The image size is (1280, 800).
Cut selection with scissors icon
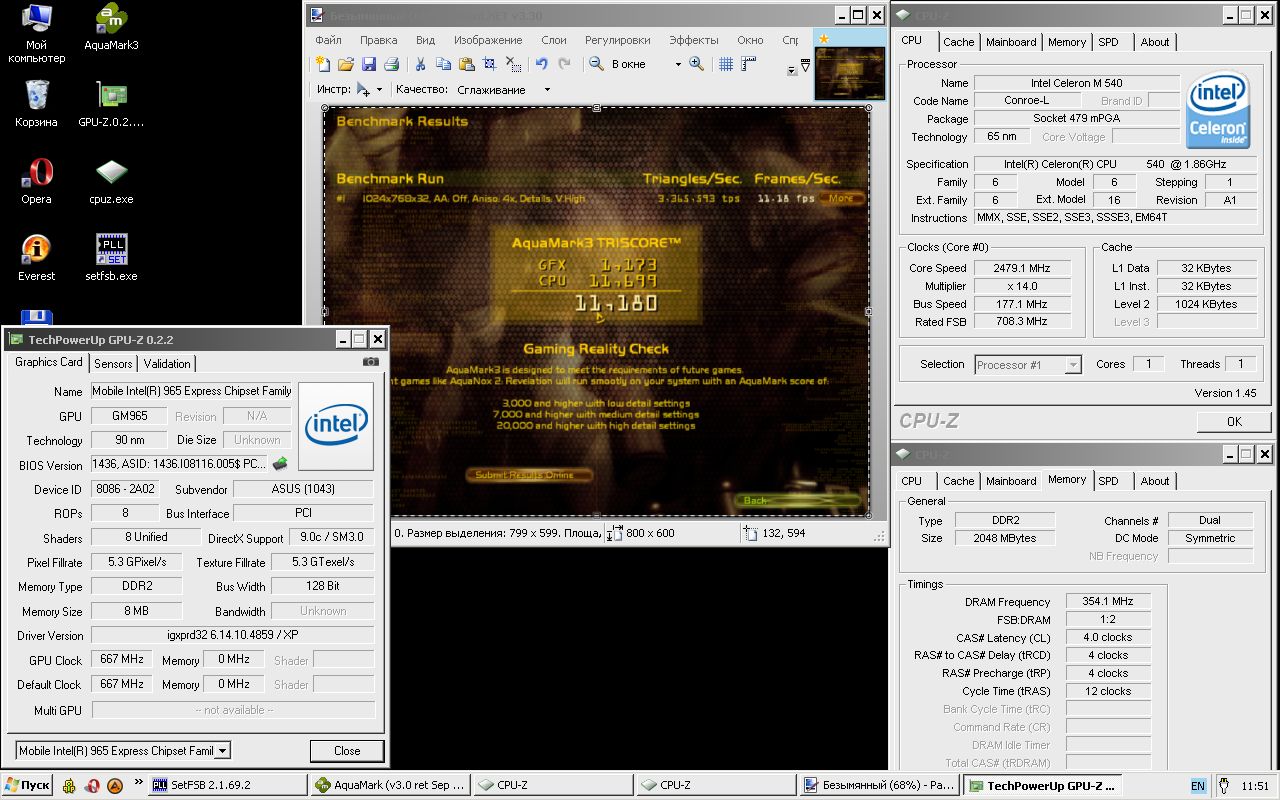[x=421, y=64]
